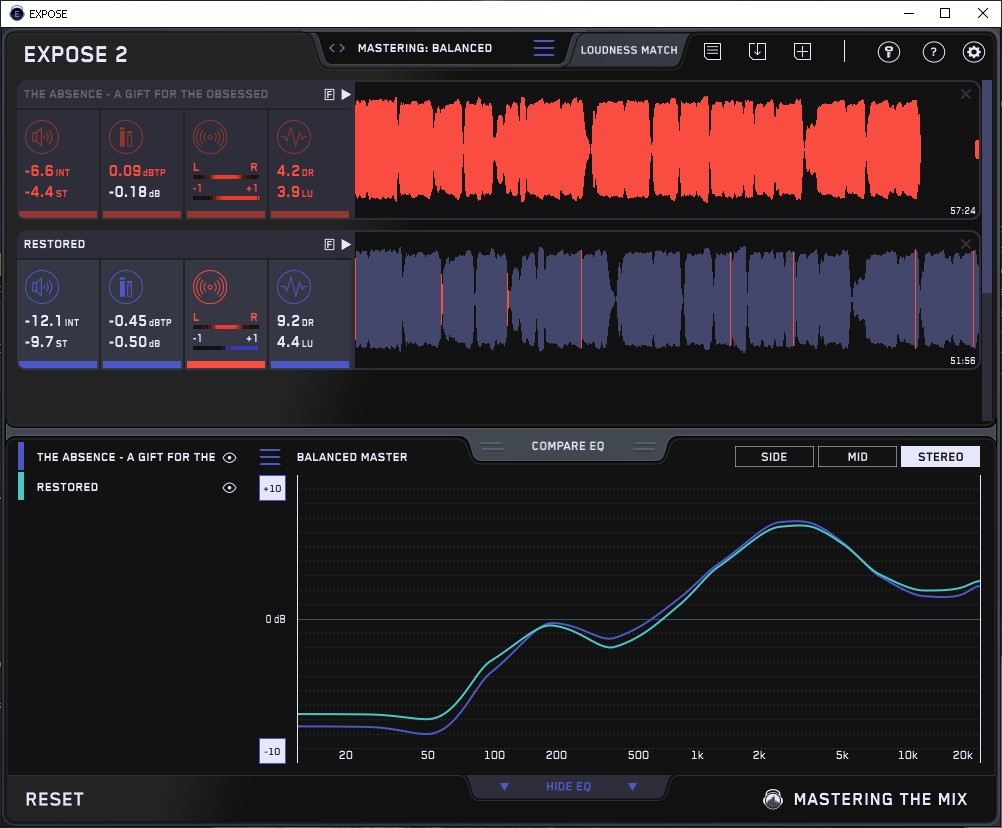Image resolution: width=1002 pixels, height=828 pixels.
Task: Click the loudness icon on The Absence track
Action: pos(42,137)
